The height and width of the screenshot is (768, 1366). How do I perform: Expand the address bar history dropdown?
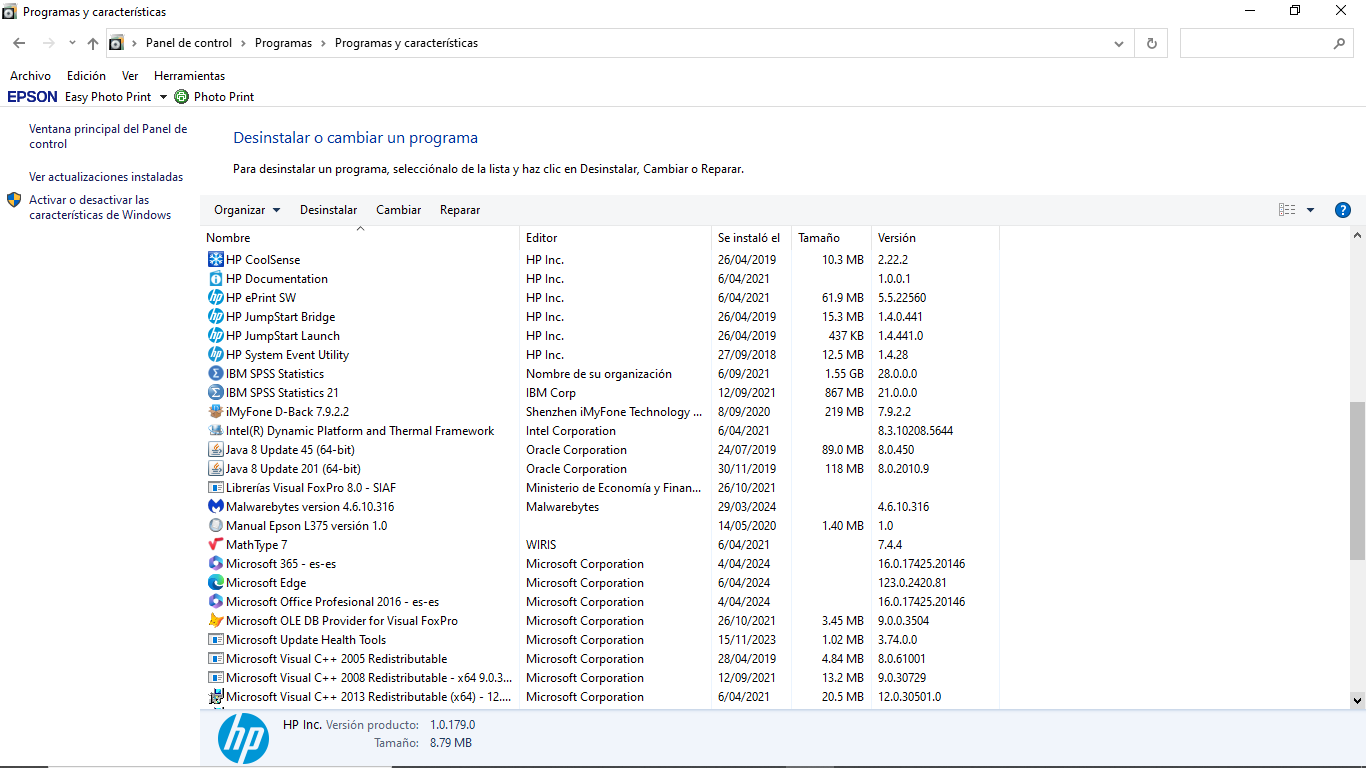pyautogui.click(x=1119, y=43)
